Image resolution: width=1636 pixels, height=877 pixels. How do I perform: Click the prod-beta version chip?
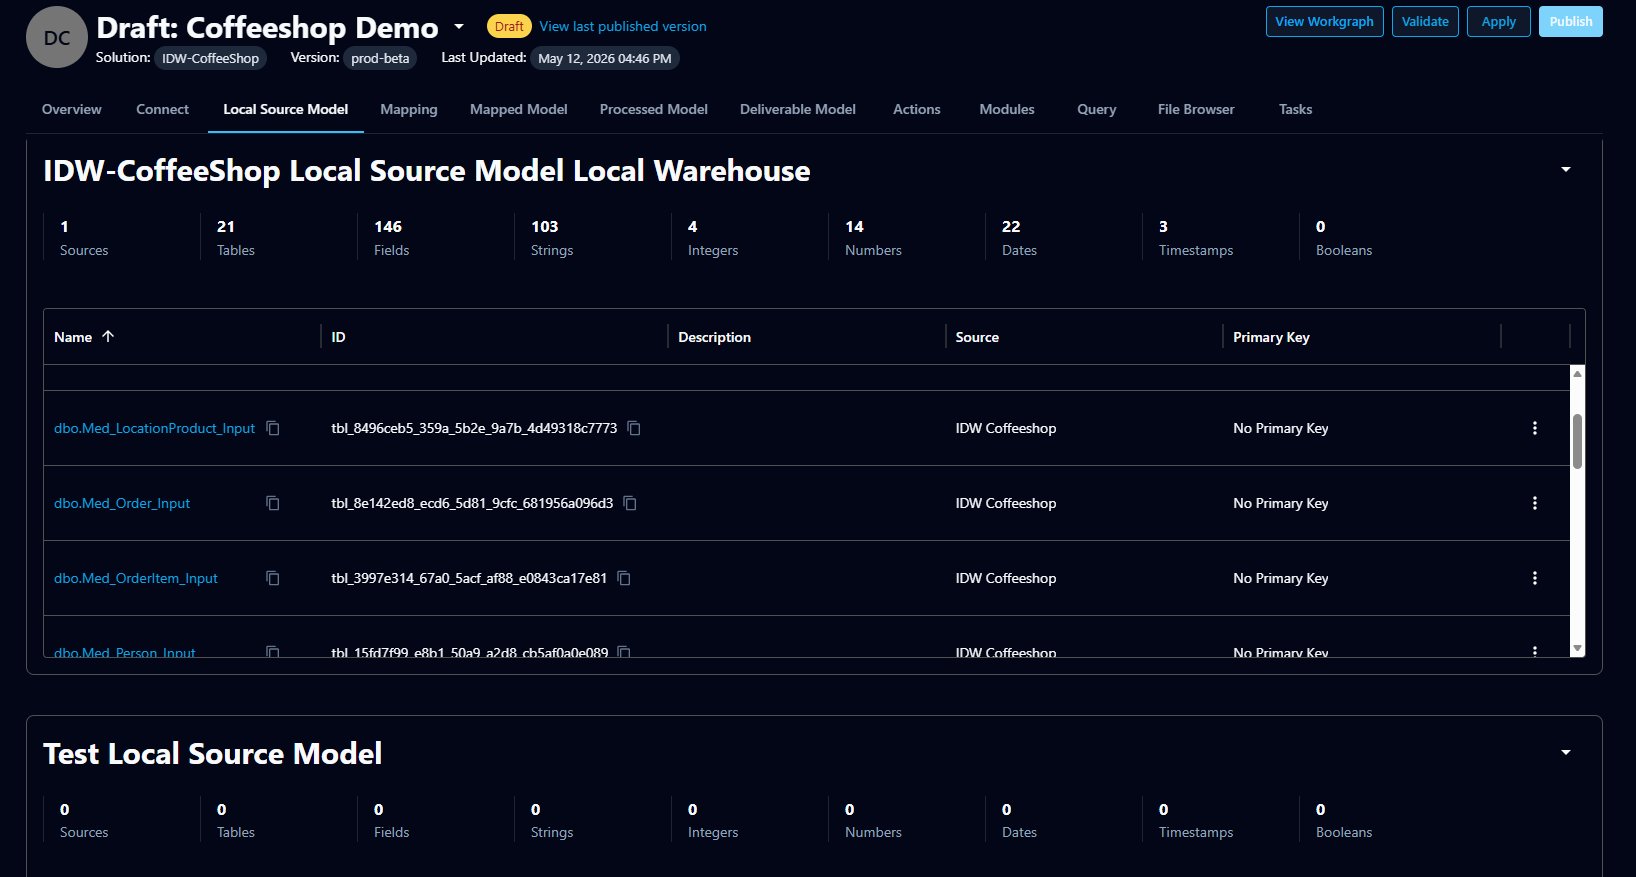[x=380, y=58]
